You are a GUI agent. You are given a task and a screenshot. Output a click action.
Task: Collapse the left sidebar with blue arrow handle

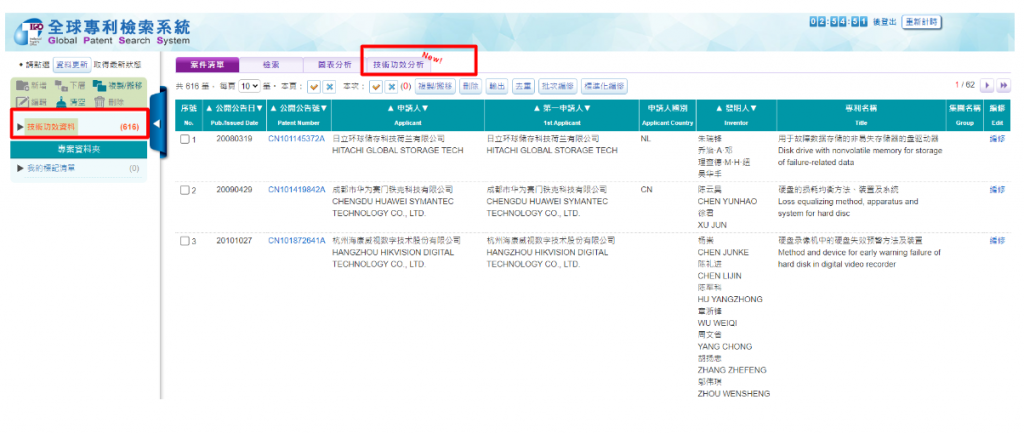point(157,124)
